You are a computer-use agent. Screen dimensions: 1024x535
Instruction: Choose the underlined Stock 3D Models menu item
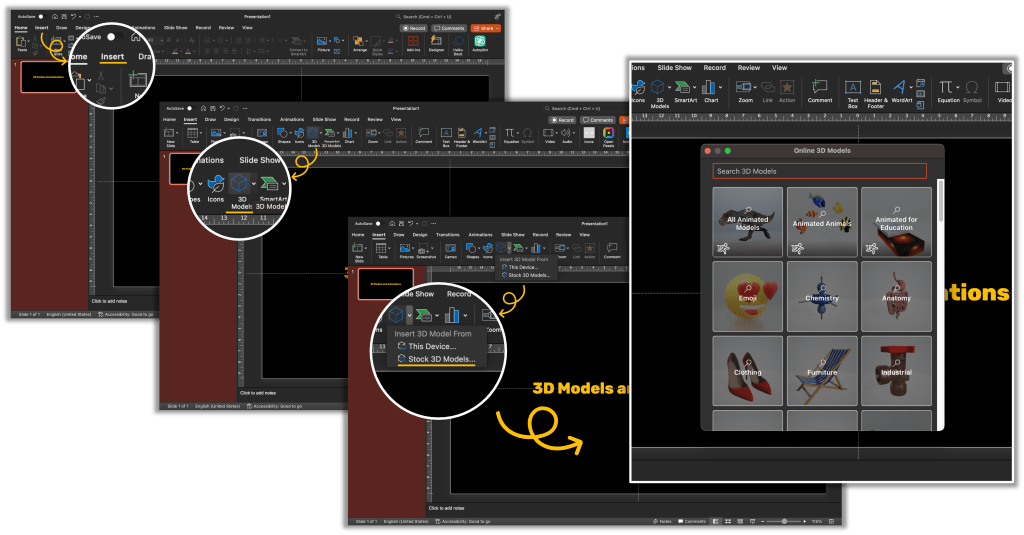[441, 359]
